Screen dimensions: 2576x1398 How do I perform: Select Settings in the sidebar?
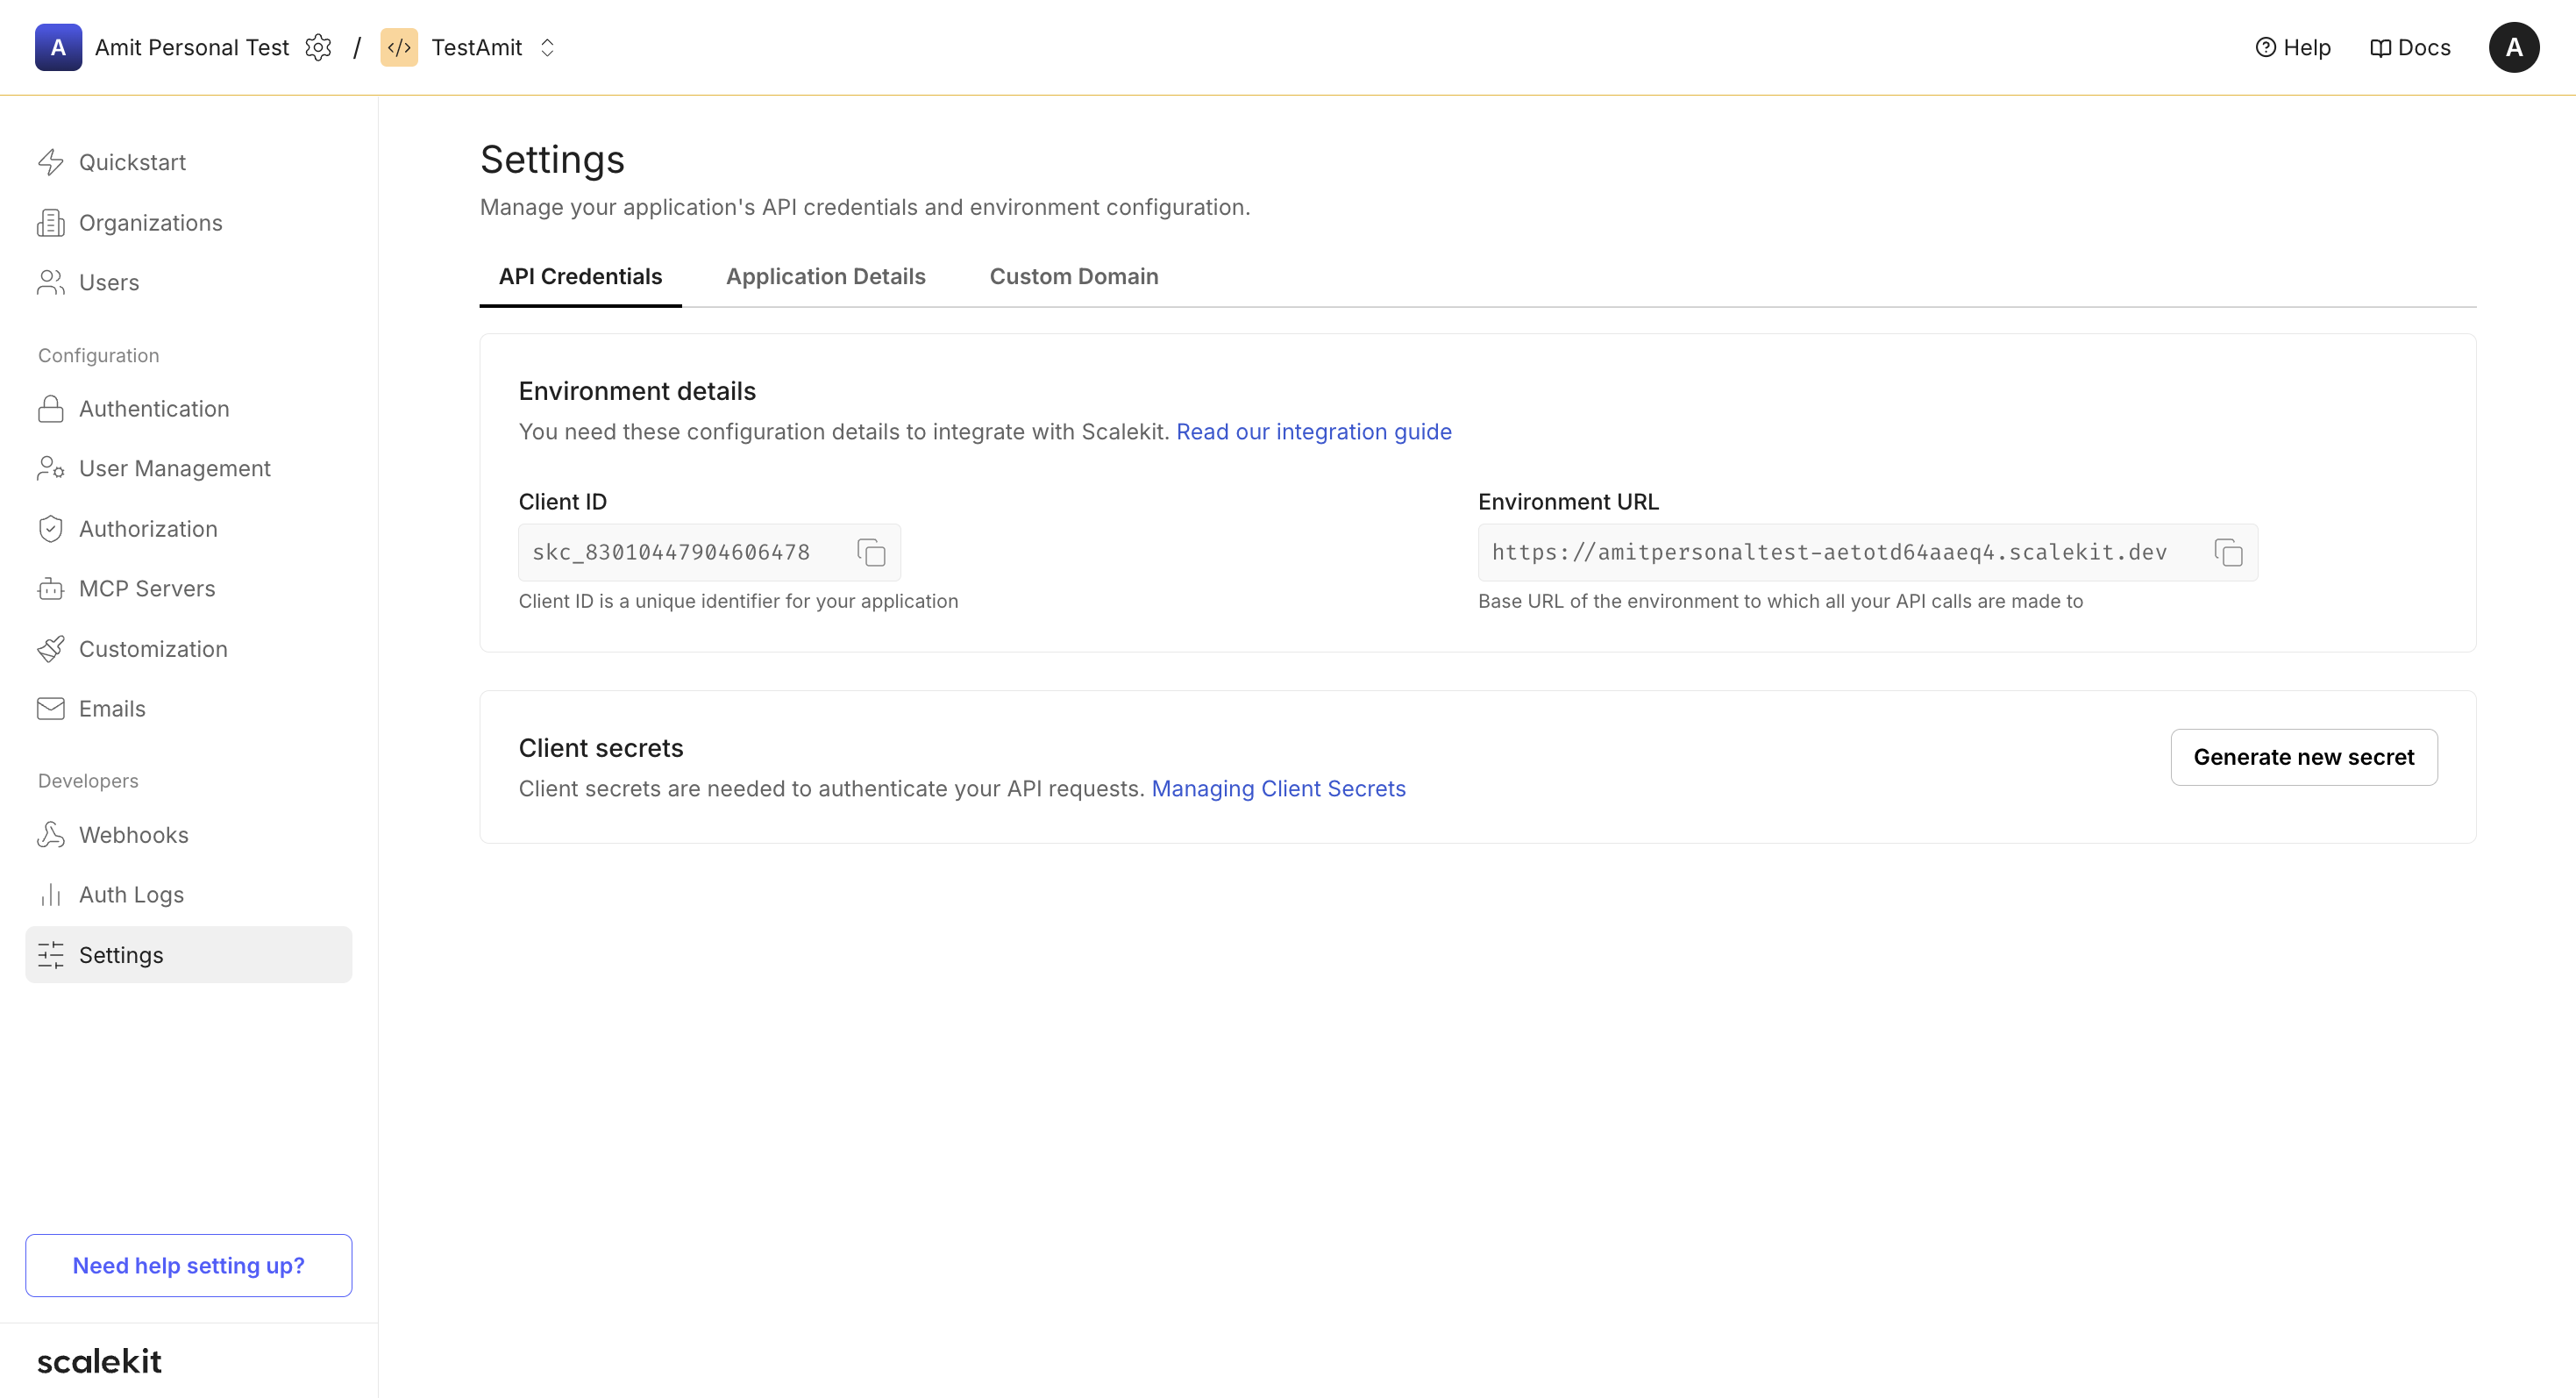pyautogui.click(x=188, y=954)
